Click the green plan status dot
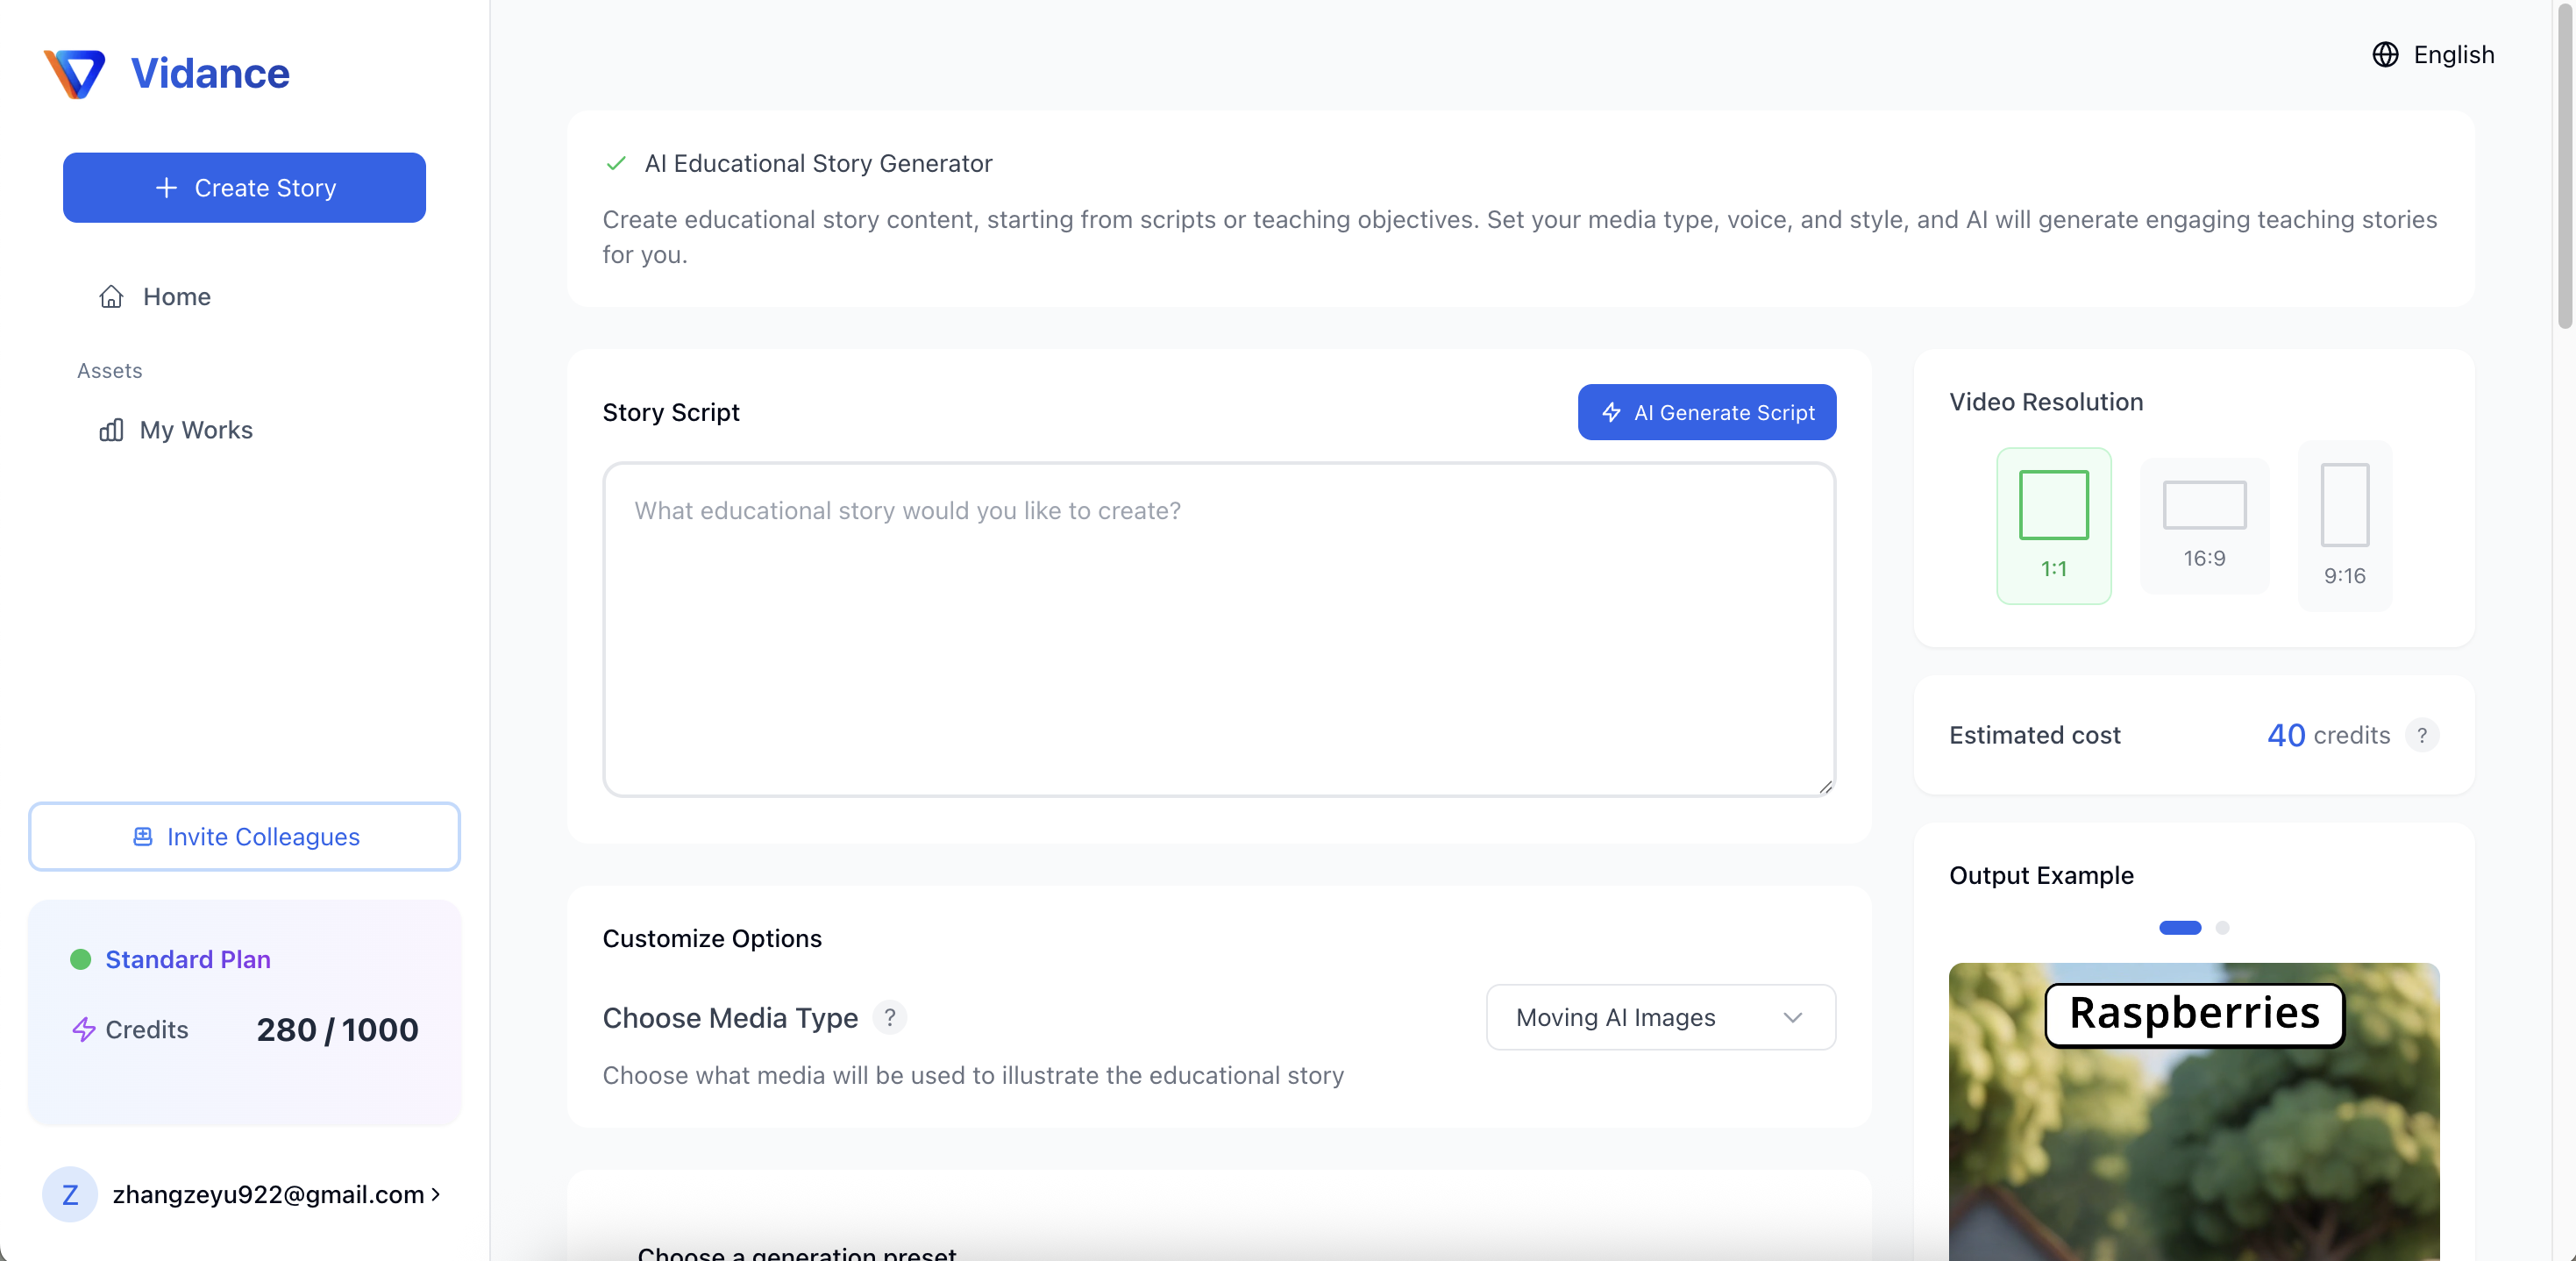 81,959
